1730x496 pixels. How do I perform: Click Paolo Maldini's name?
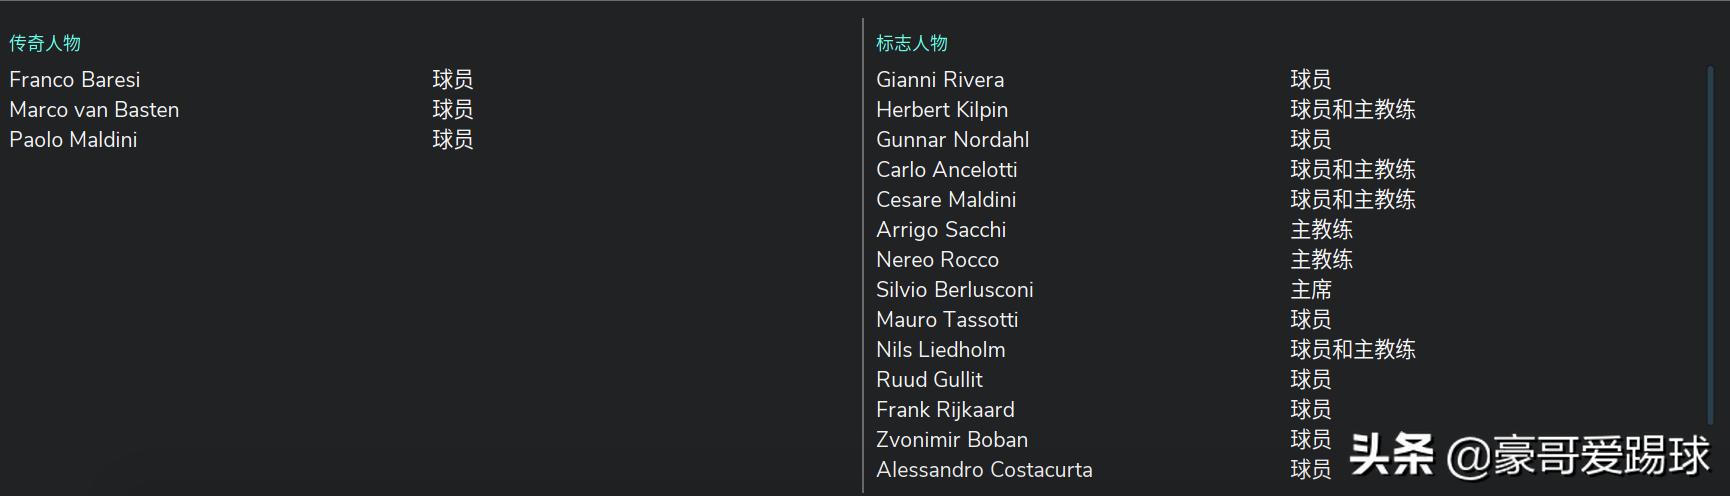click(x=73, y=140)
